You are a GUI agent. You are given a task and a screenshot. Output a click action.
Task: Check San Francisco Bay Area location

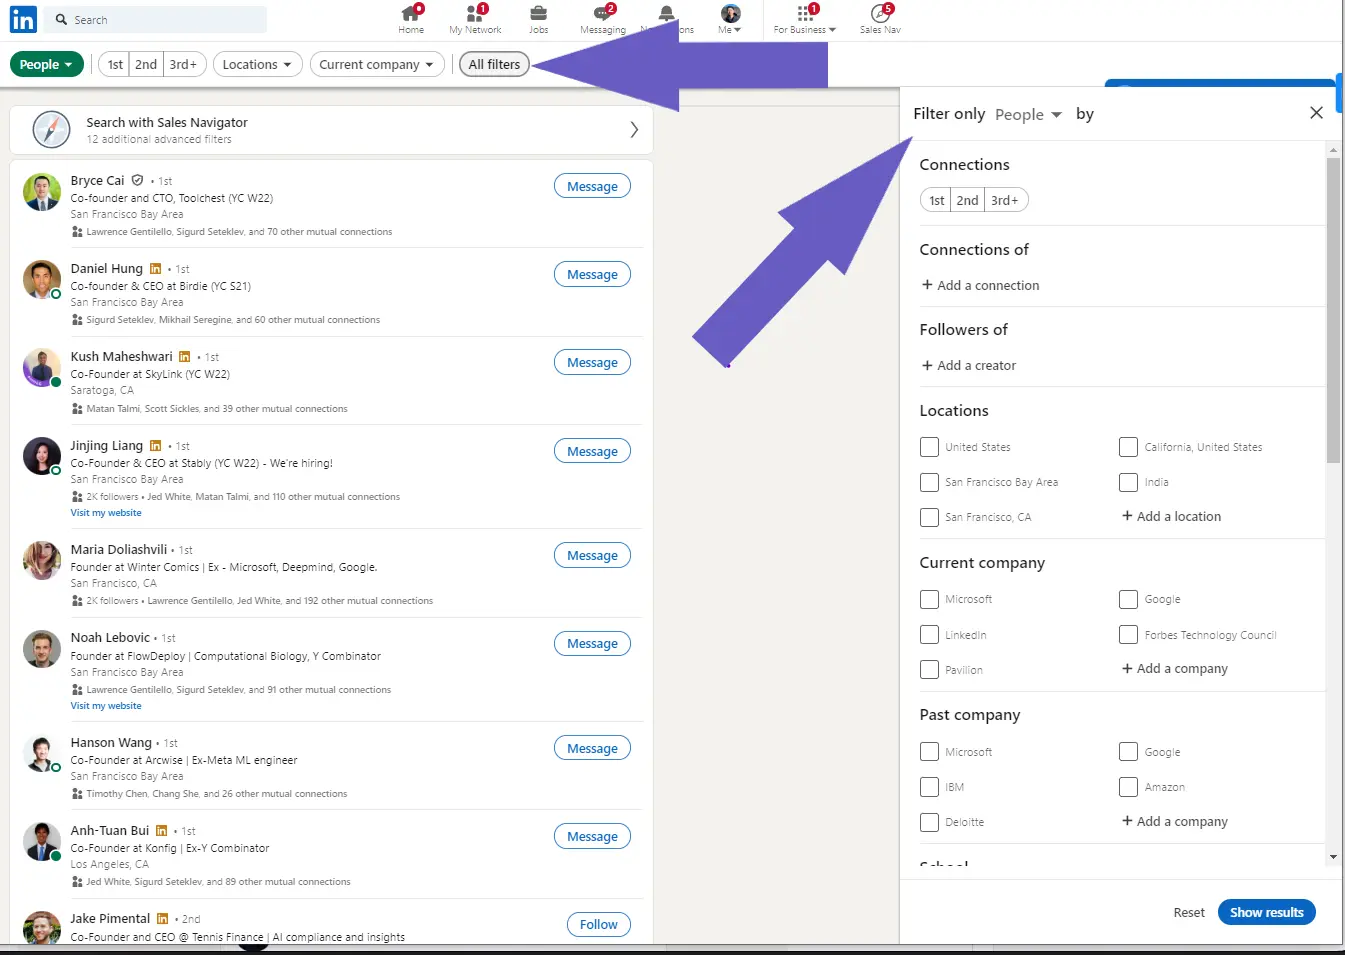point(929,482)
